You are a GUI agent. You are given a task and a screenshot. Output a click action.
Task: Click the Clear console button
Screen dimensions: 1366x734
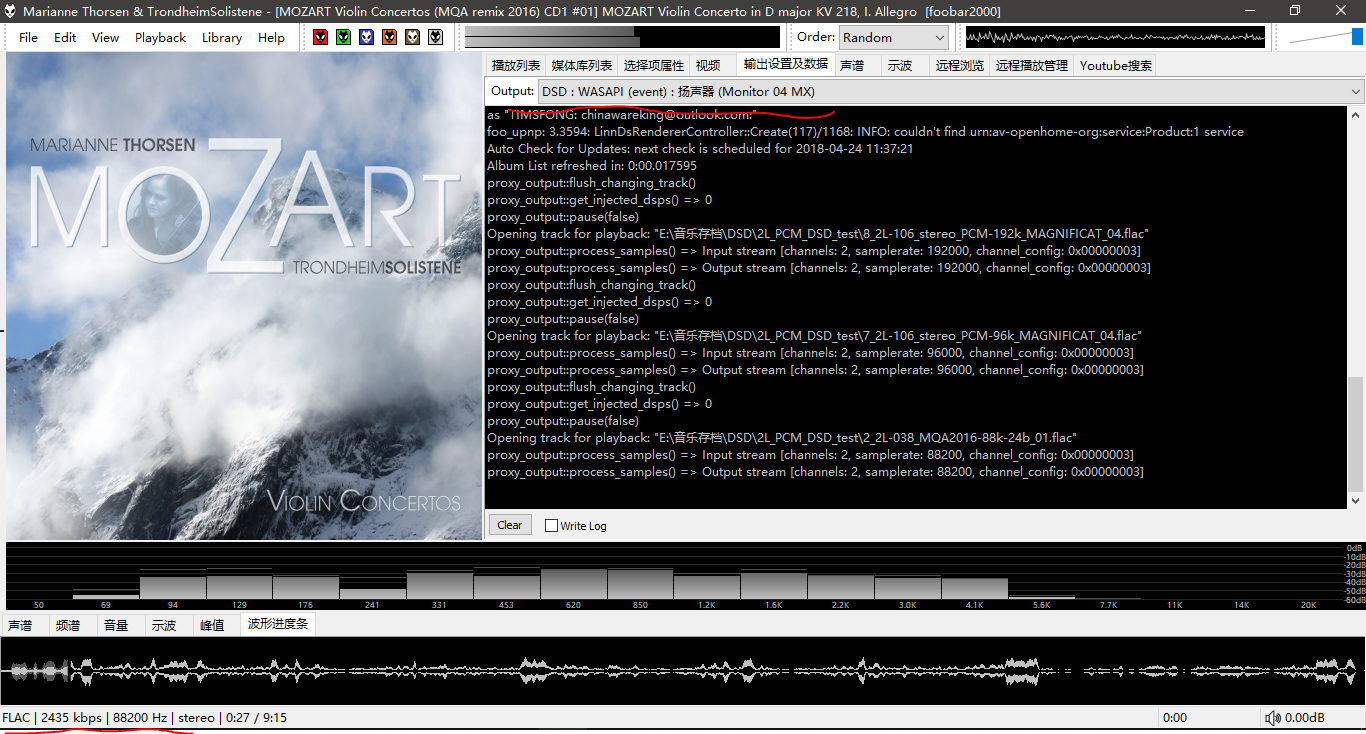[x=509, y=525]
